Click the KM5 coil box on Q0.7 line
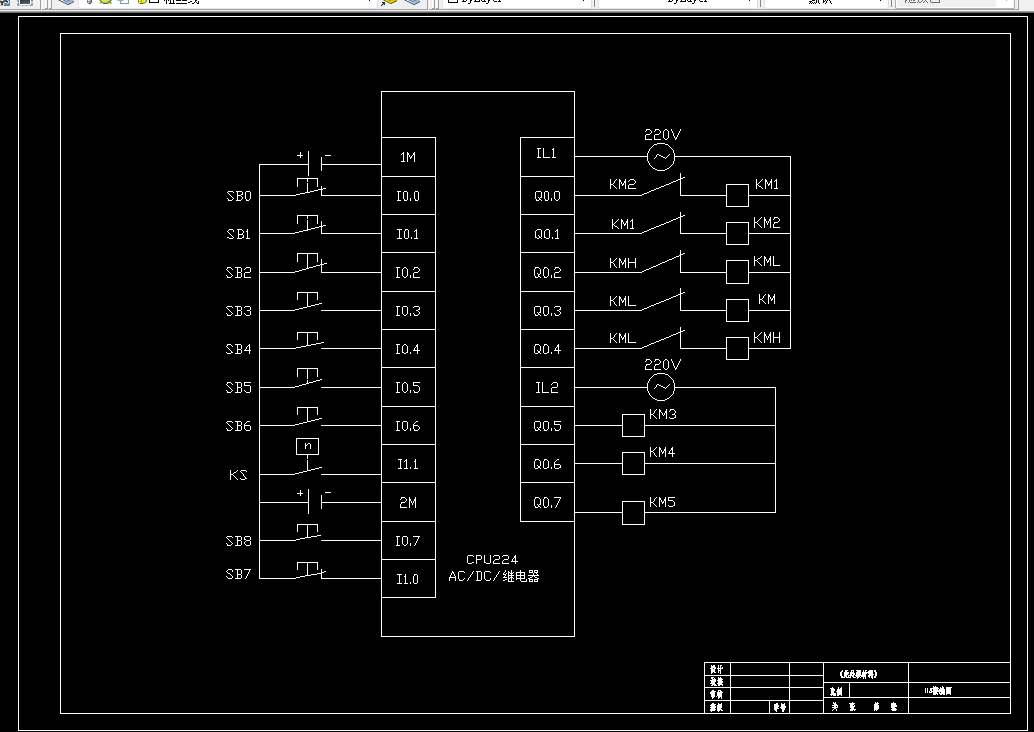 [x=633, y=513]
